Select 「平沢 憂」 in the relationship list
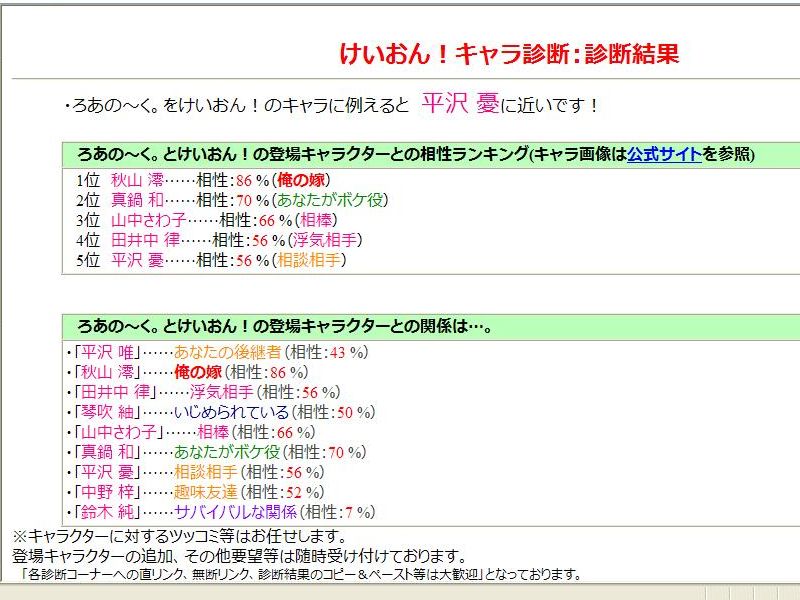This screenshot has height=600, width=800. (107, 472)
